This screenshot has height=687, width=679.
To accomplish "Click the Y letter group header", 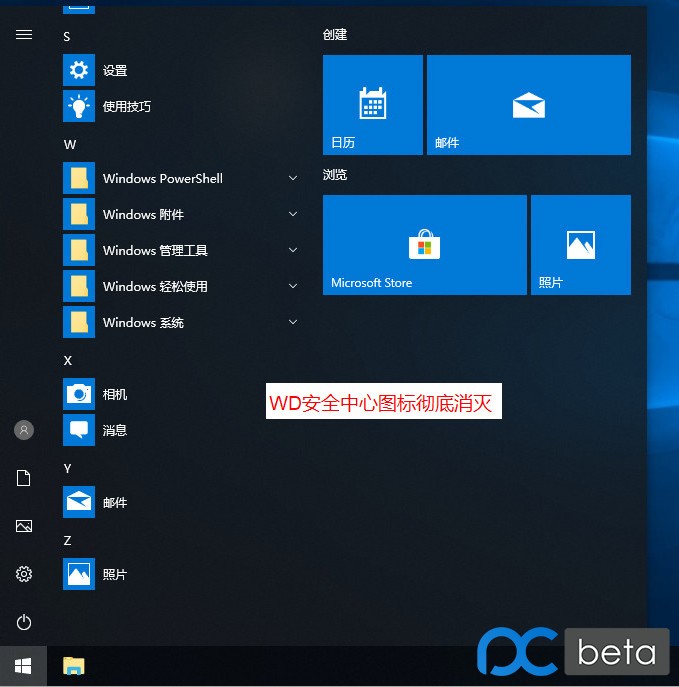I will 67,469.
